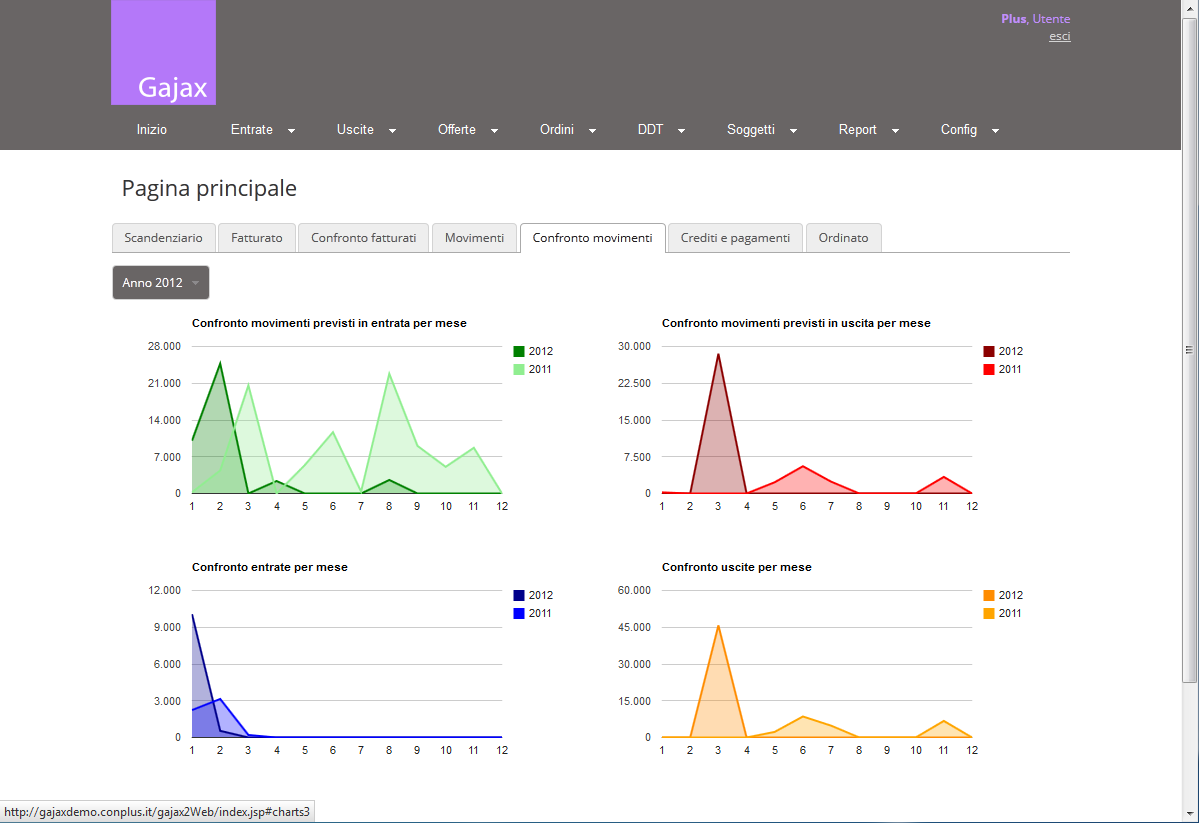
Task: Open the Ordinato tab
Action: click(x=843, y=238)
